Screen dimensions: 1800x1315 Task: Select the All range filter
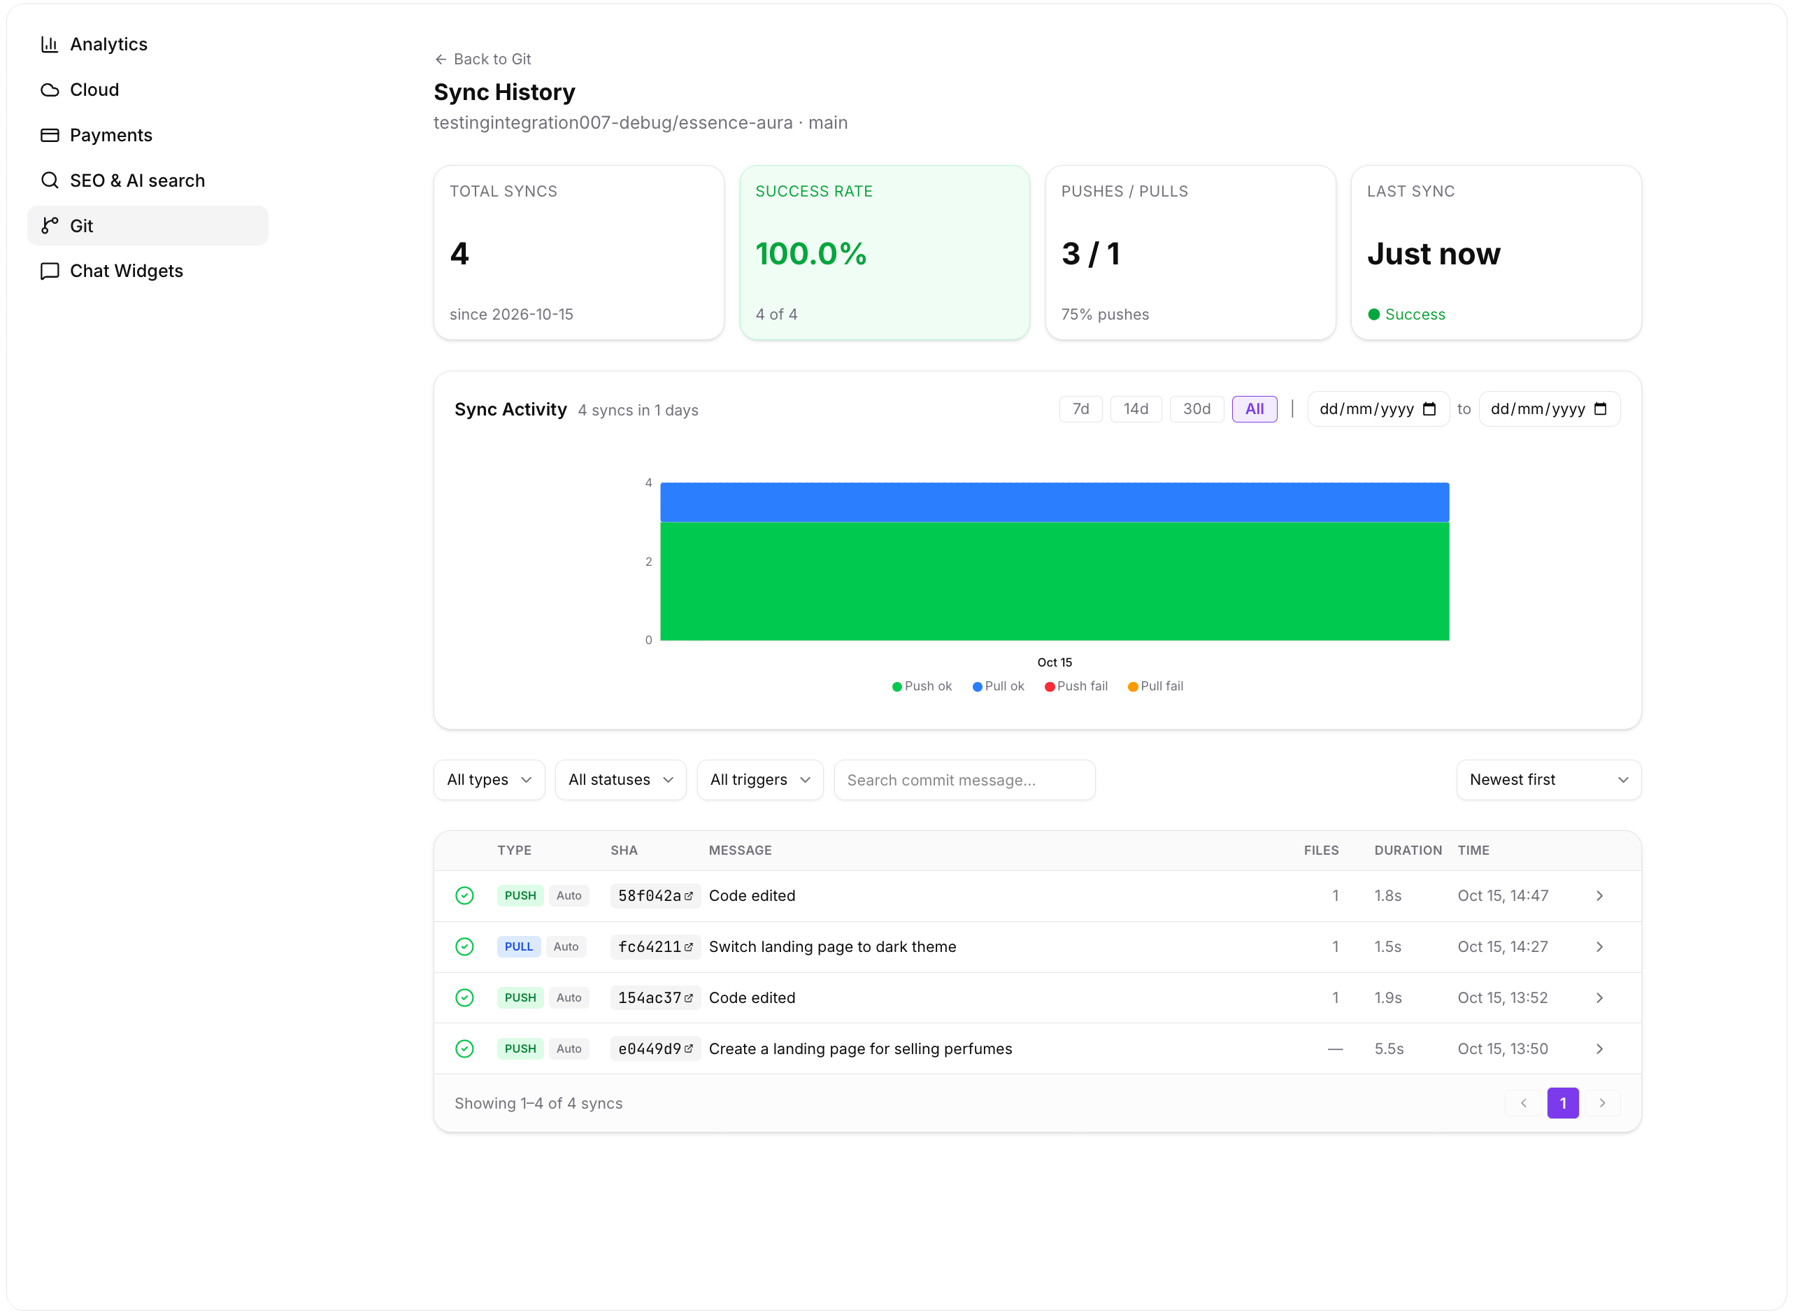pyautogui.click(x=1254, y=409)
